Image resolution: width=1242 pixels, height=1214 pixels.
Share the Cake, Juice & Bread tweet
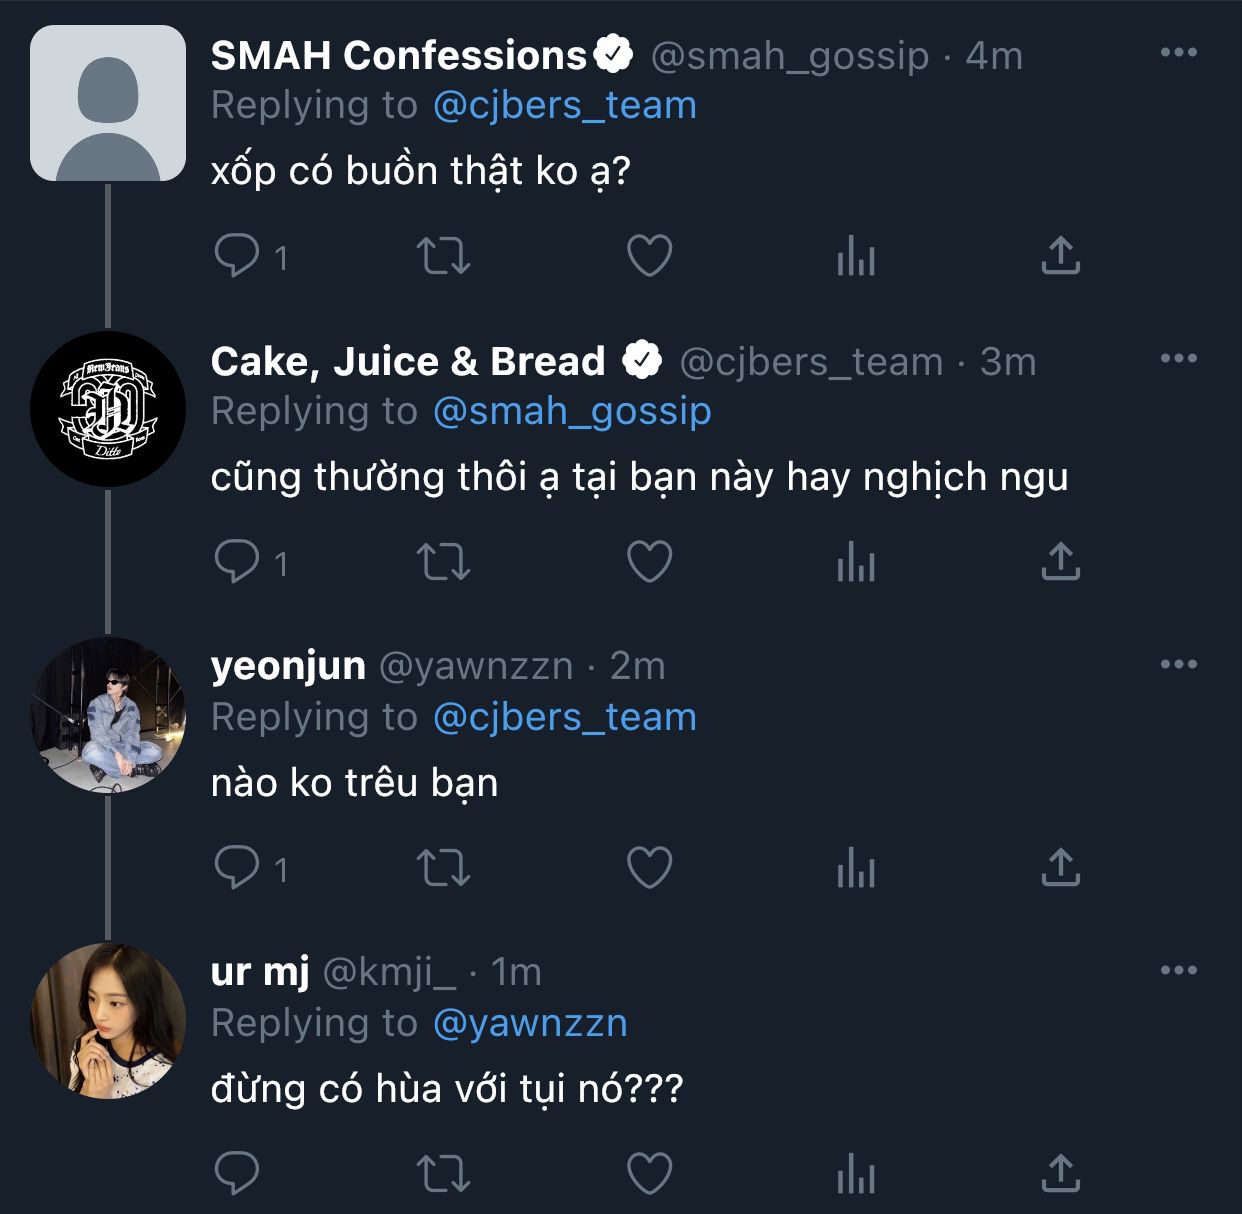(x=1060, y=562)
